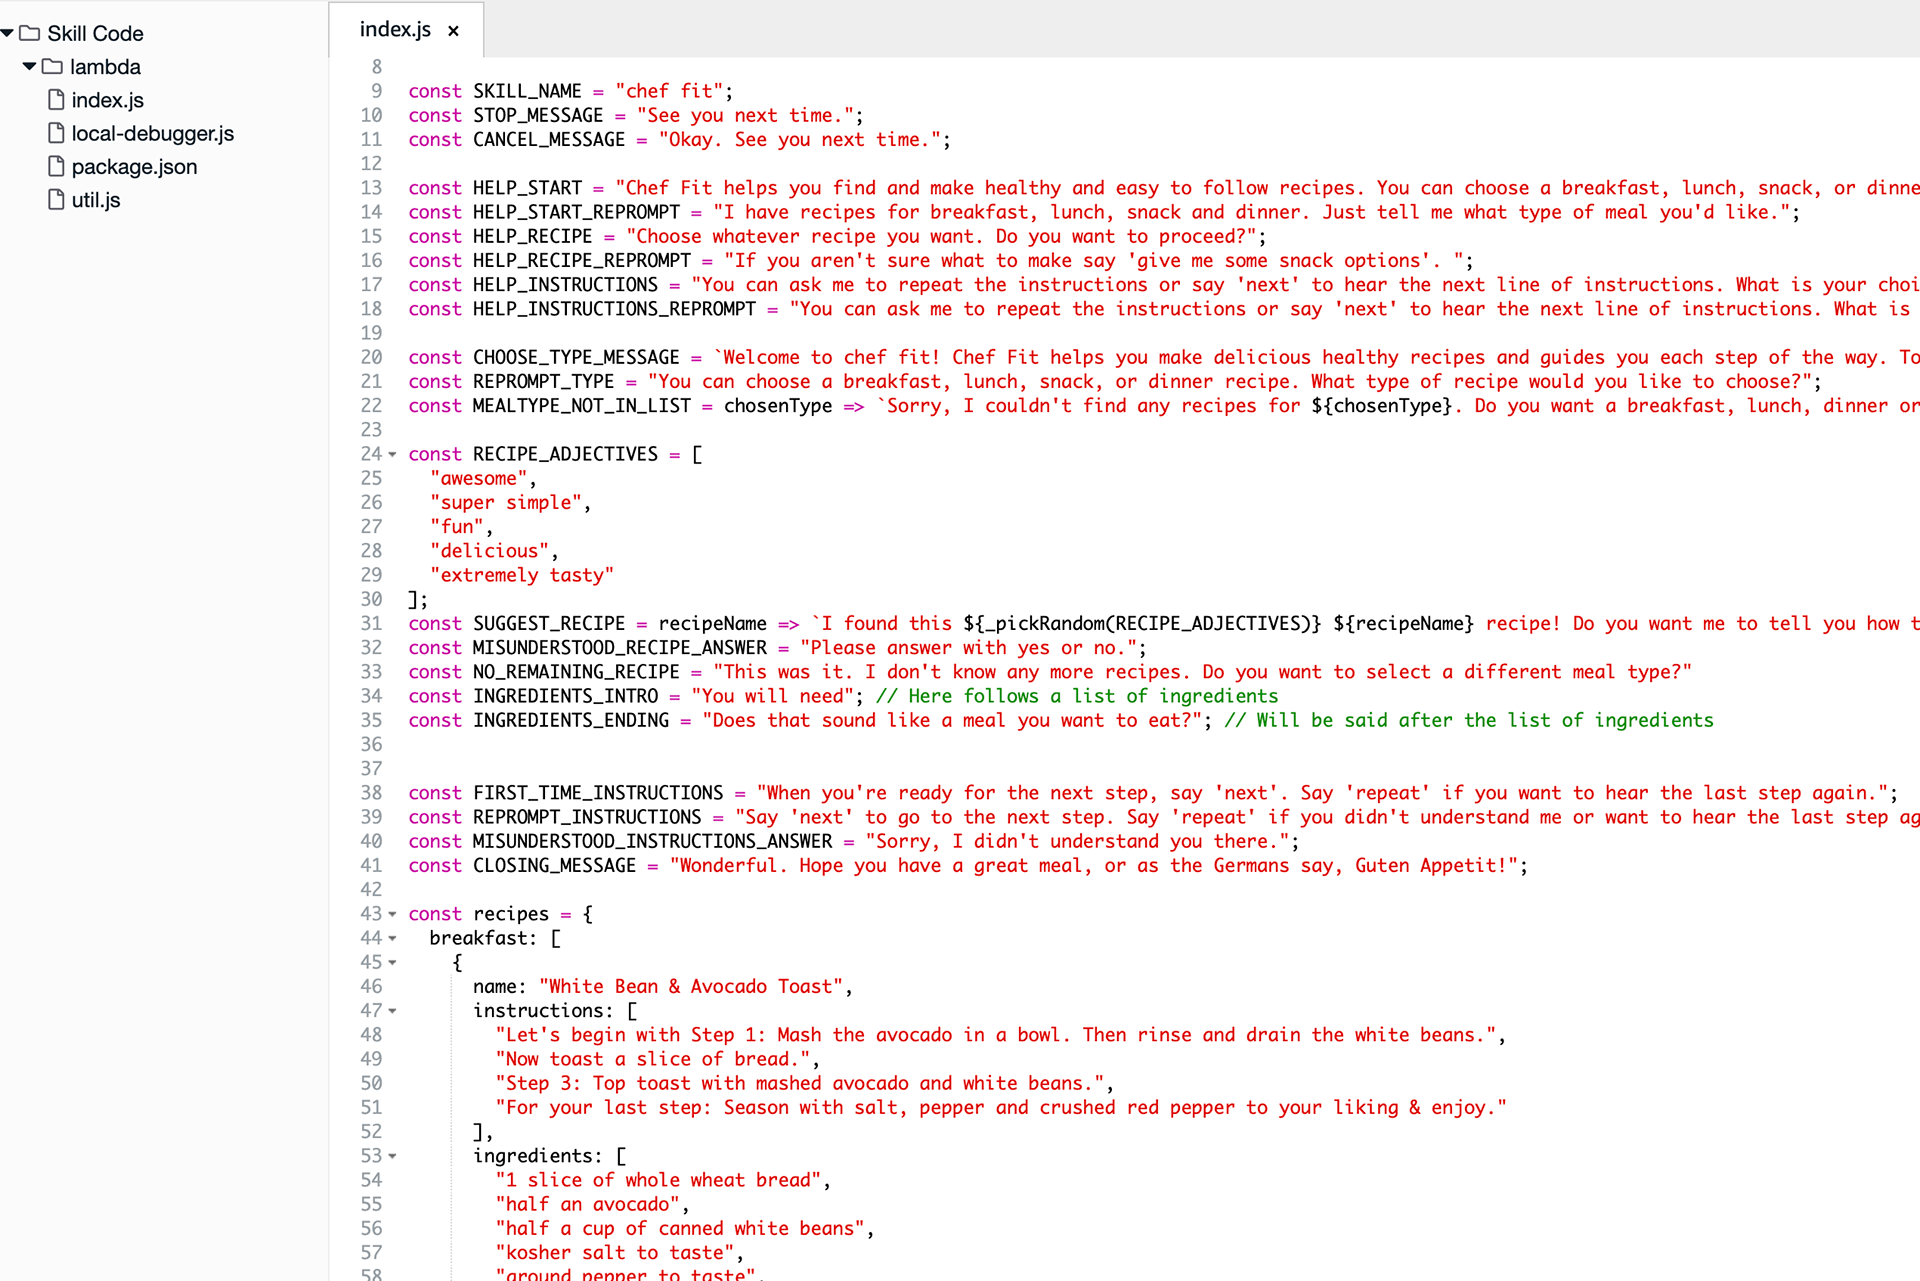The width and height of the screenshot is (1920, 1281).
Task: Click line number 36 in the gutter
Action: 371,744
